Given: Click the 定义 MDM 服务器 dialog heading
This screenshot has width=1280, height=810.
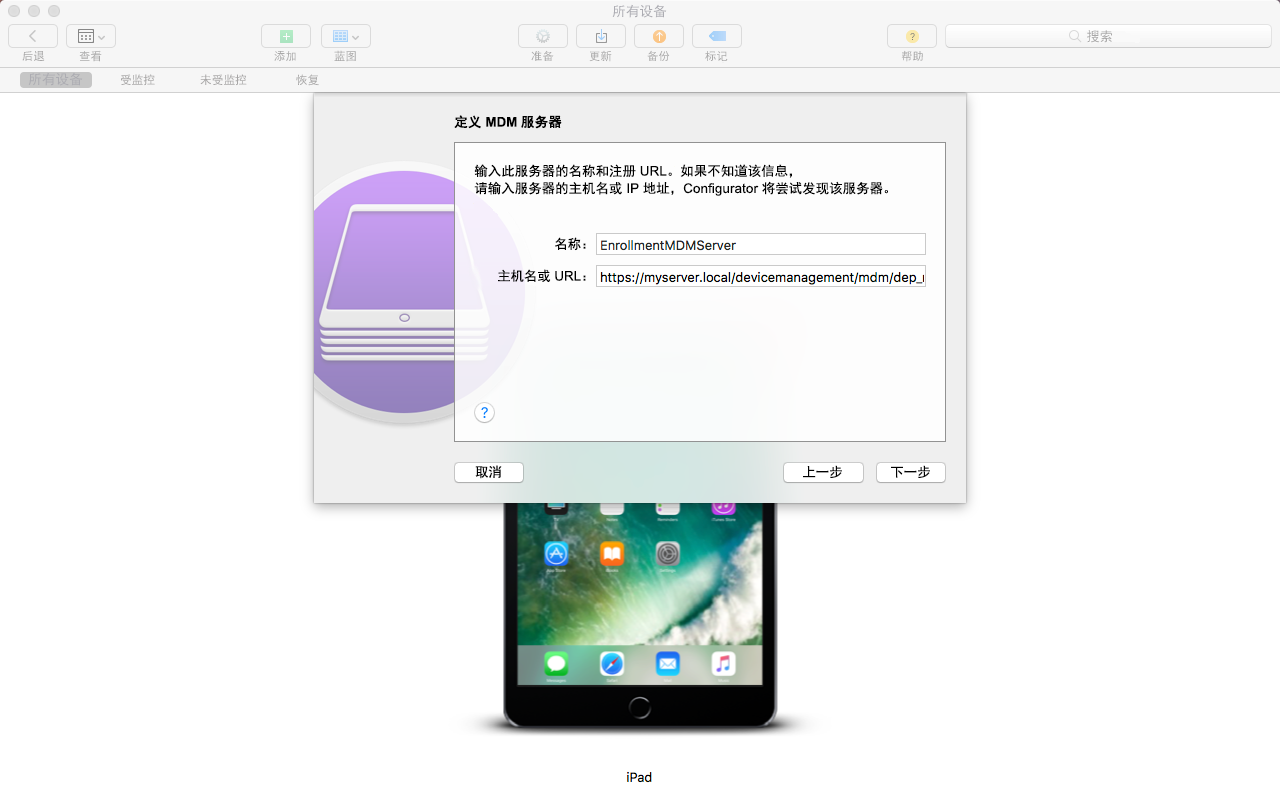Looking at the screenshot, I should pos(508,122).
